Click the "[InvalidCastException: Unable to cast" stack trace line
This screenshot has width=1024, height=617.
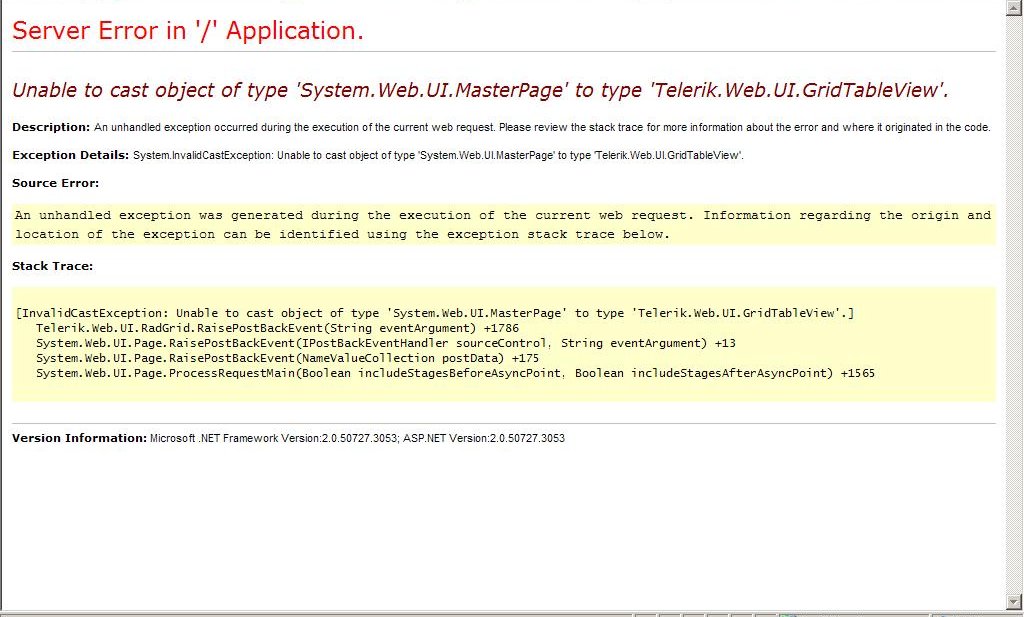click(x=435, y=313)
